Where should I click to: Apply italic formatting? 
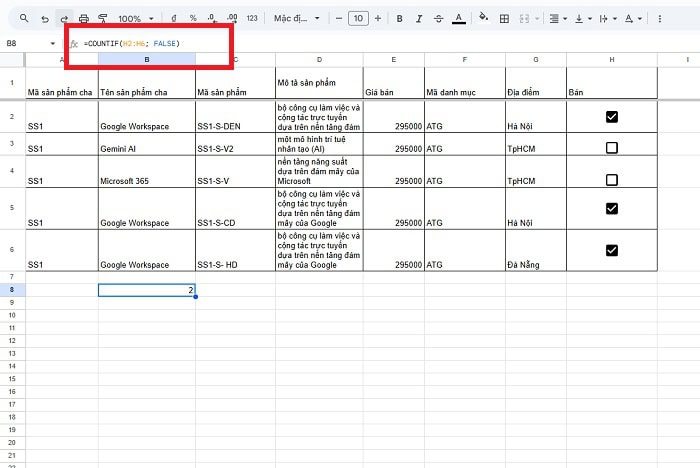tap(419, 18)
